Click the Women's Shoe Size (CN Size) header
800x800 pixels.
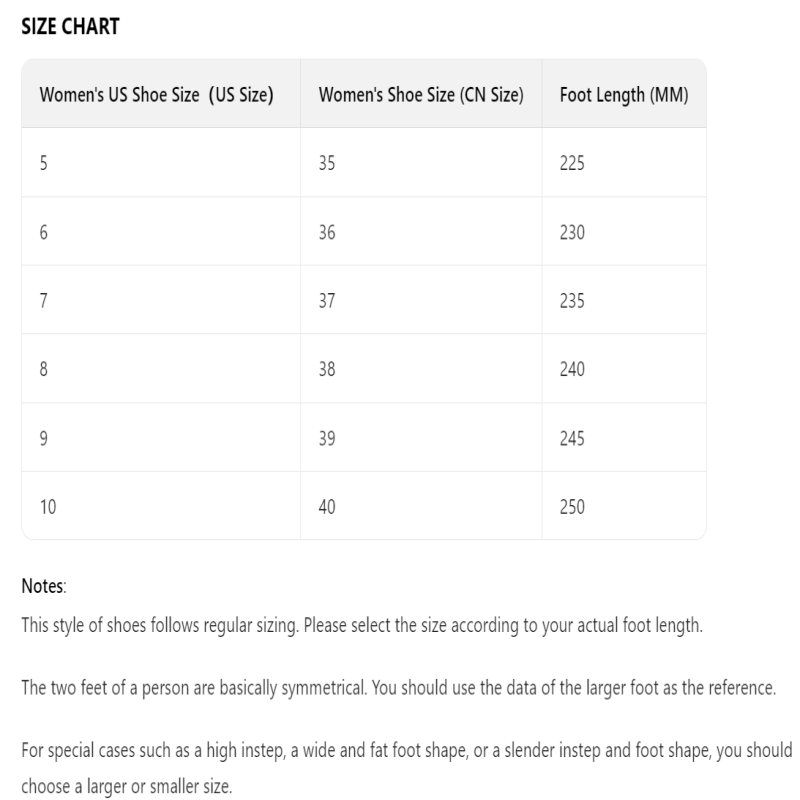(x=421, y=96)
